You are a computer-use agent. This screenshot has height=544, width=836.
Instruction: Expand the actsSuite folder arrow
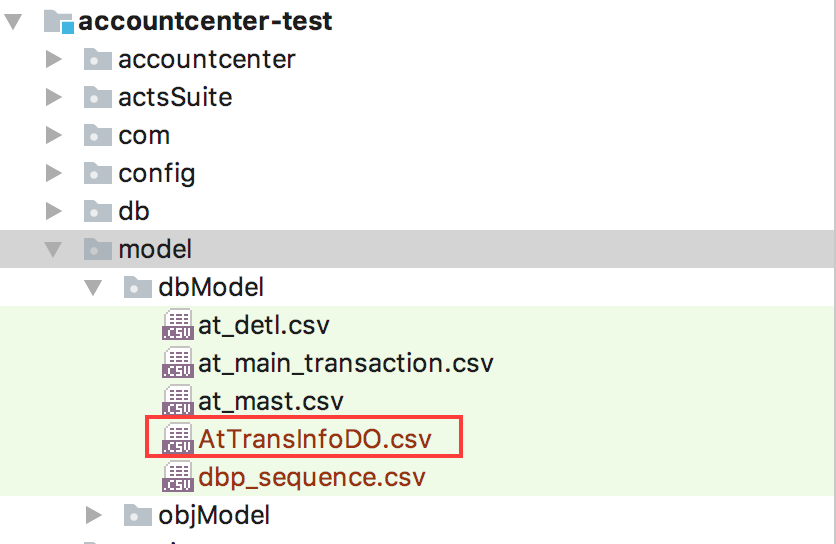pyautogui.click(x=53, y=97)
